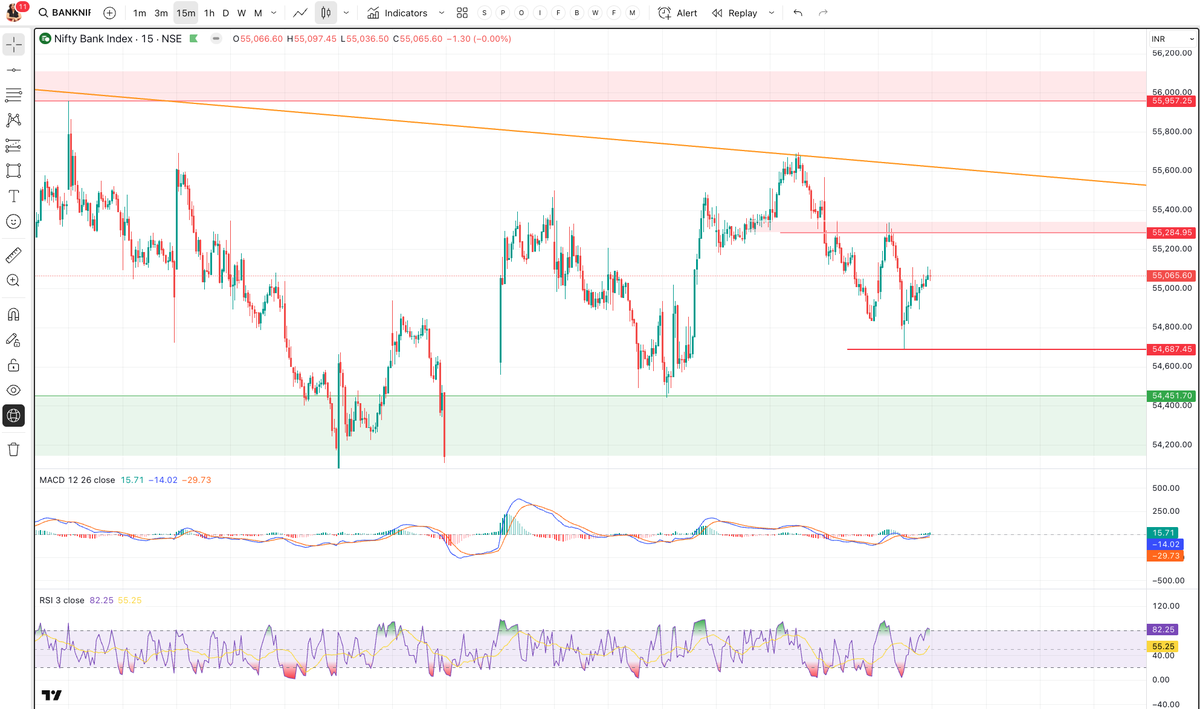Viewport: 1200px width, 709px height.
Task: Select the ruler measure tool
Action: tap(14, 255)
